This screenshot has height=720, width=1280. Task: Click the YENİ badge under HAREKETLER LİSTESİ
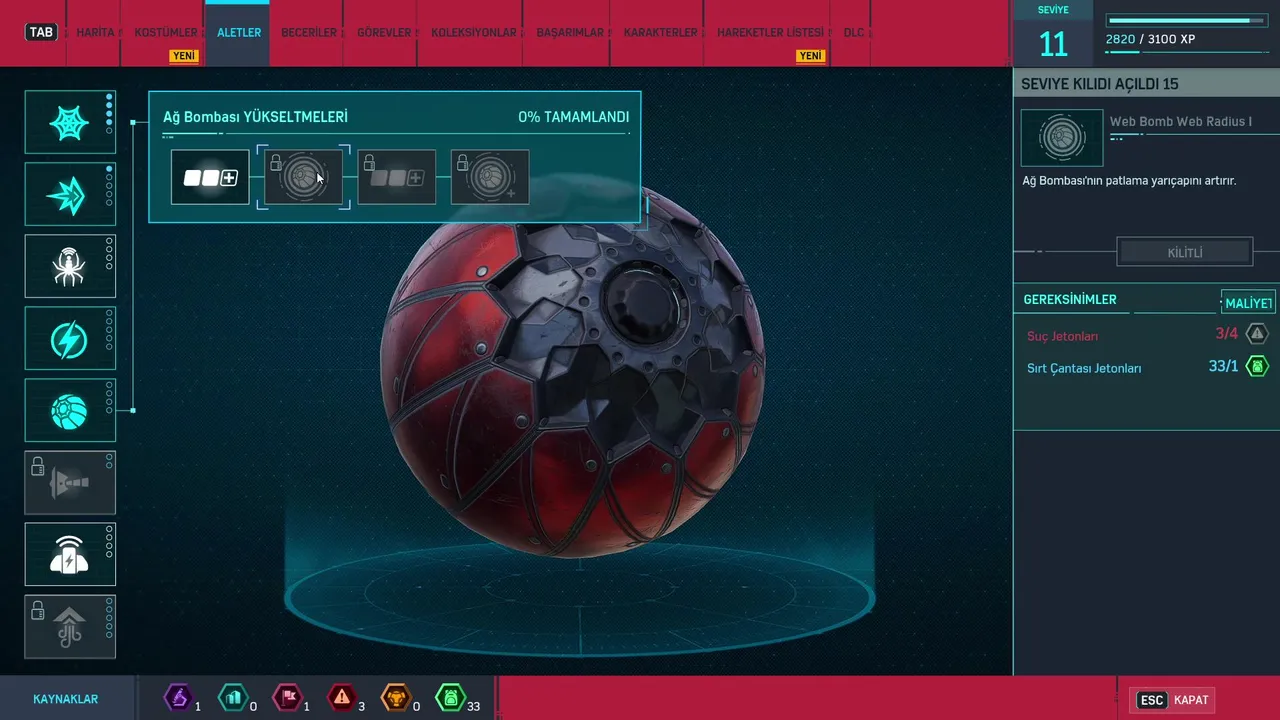coord(810,56)
